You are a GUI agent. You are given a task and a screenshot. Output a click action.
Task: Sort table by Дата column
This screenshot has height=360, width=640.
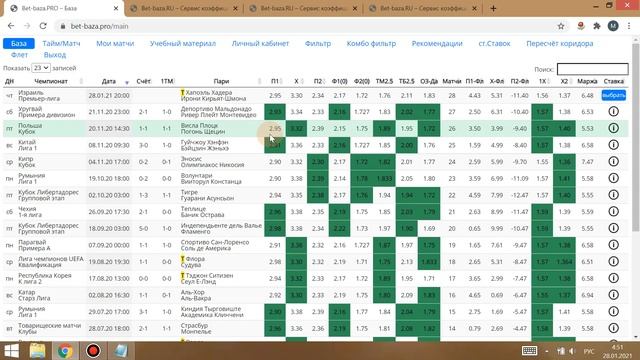(x=109, y=81)
